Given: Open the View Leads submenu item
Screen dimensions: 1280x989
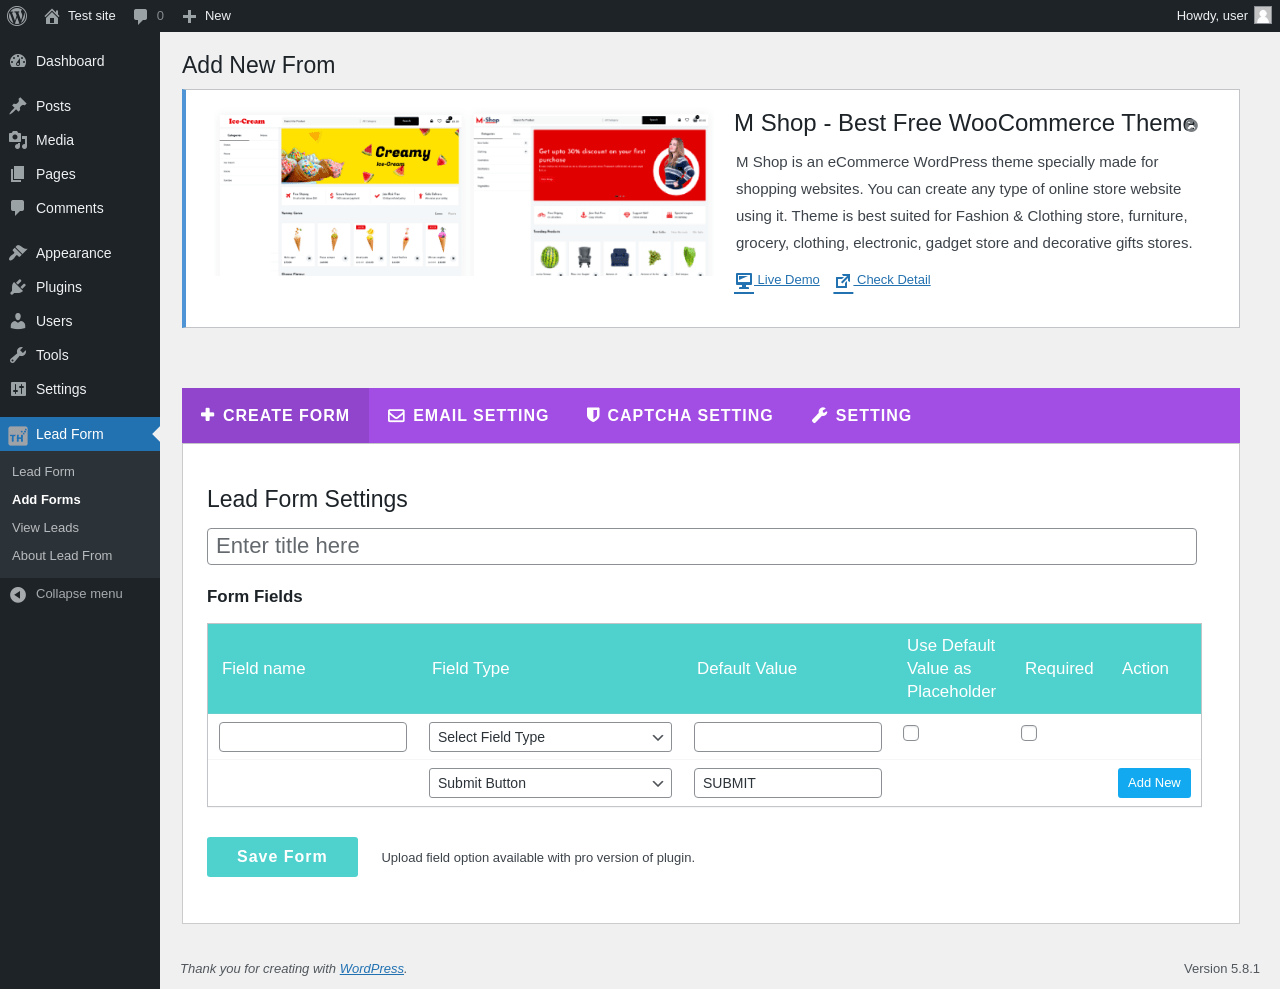Looking at the screenshot, I should pyautogui.click(x=45, y=528).
